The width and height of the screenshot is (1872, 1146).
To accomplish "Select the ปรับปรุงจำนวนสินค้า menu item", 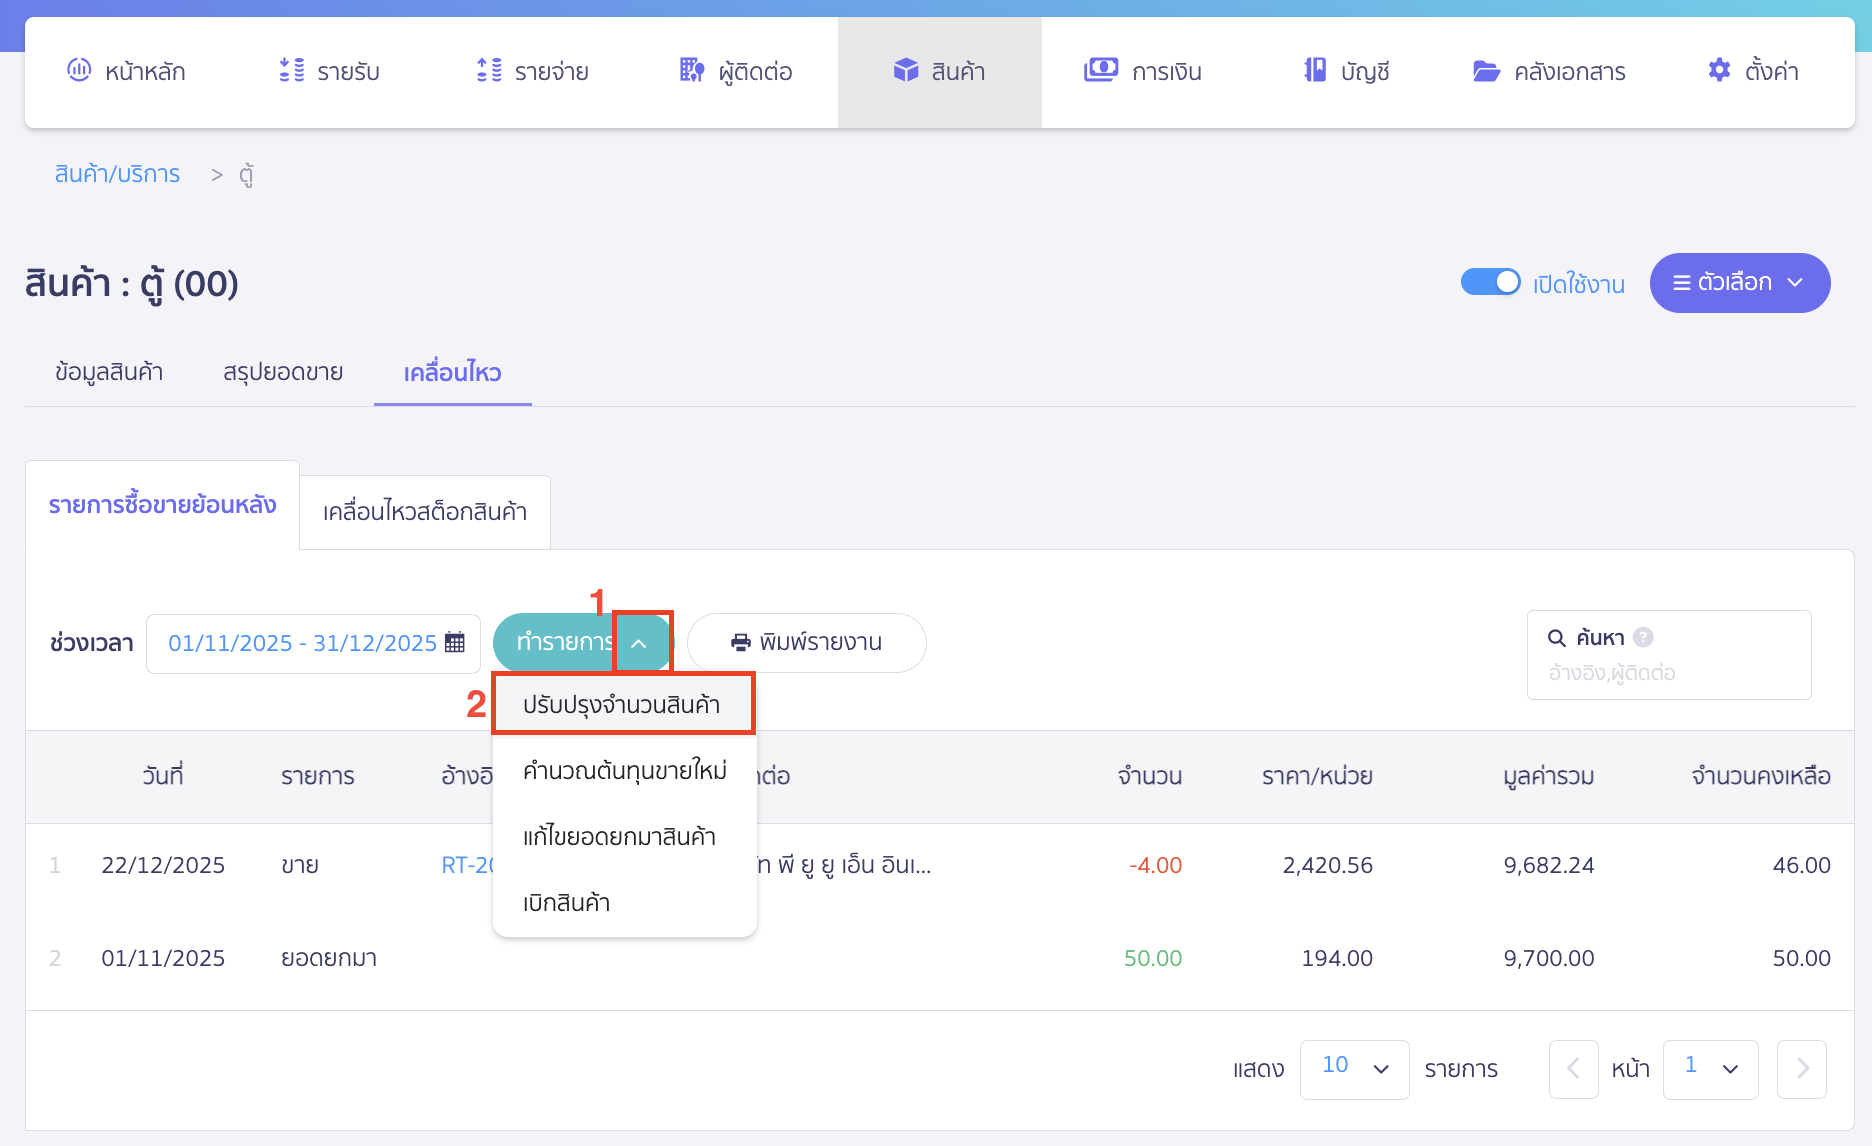I will 622,703.
